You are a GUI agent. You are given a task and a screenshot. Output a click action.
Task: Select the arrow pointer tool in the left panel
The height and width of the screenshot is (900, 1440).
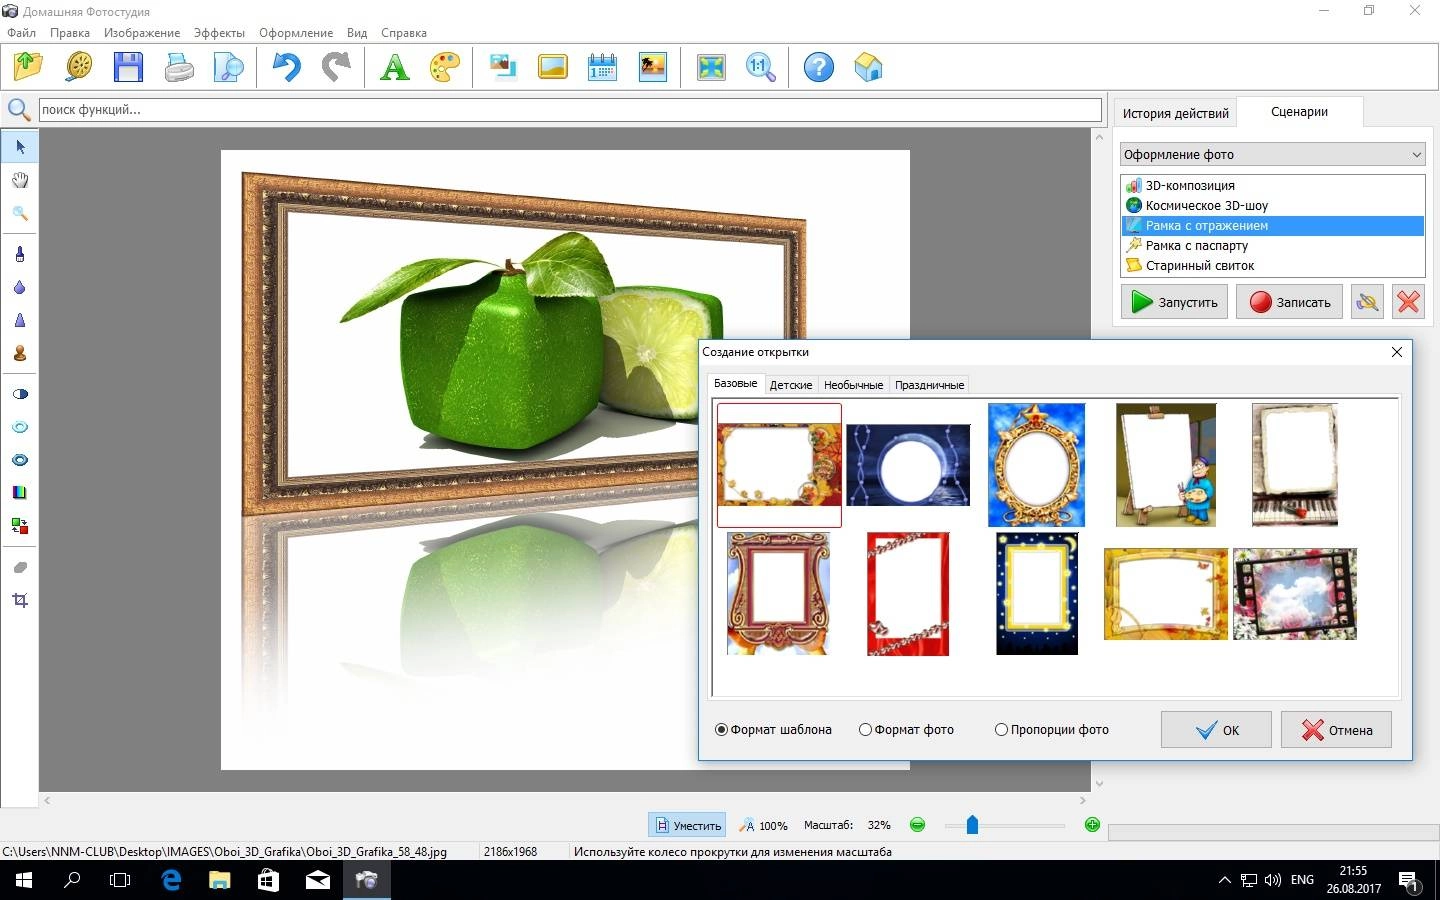click(x=20, y=147)
